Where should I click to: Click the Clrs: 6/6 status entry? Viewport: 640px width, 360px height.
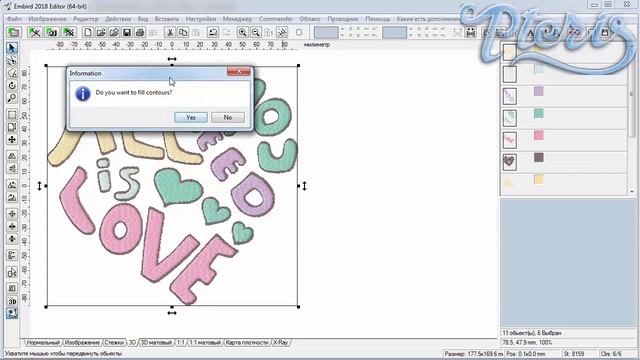611,353
